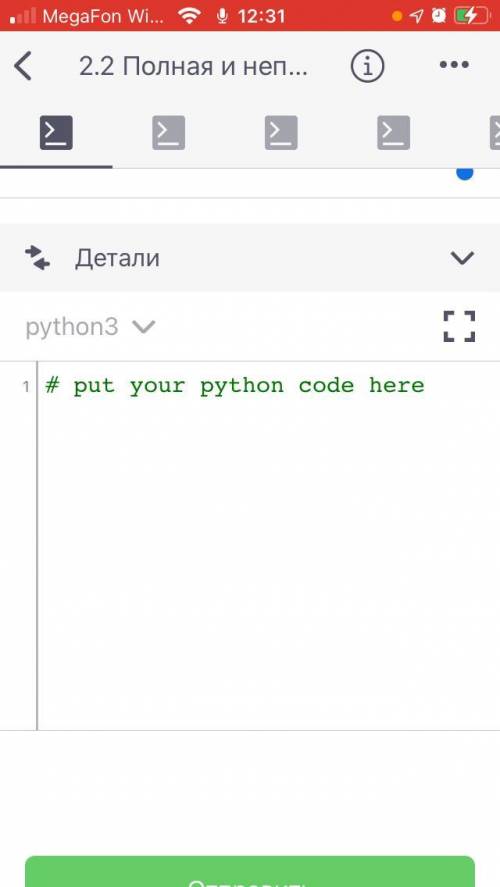The width and height of the screenshot is (500, 887).
Task: Tap the python3 dropdown arrow
Action: click(x=144, y=327)
